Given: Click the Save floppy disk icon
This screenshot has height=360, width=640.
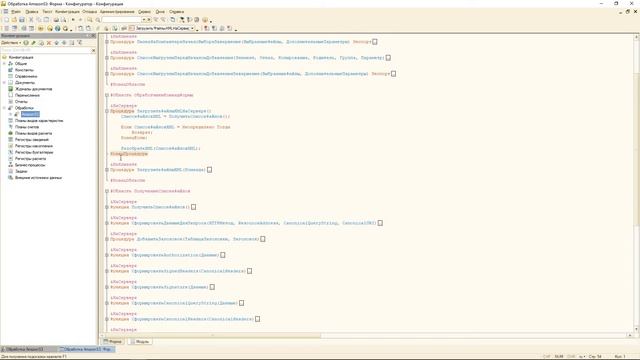Looking at the screenshot, I should 22,20.
